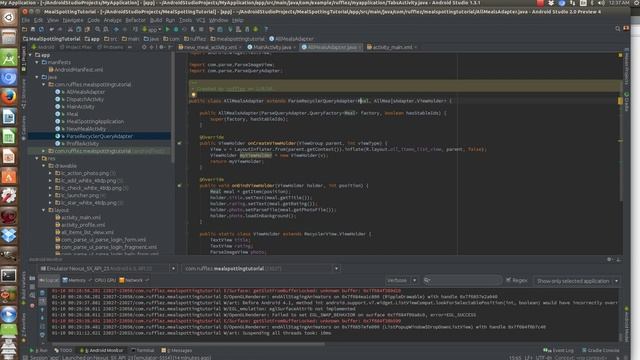Switch to the MainActivity.java editor tab
The image size is (640, 360).
pos(272,47)
